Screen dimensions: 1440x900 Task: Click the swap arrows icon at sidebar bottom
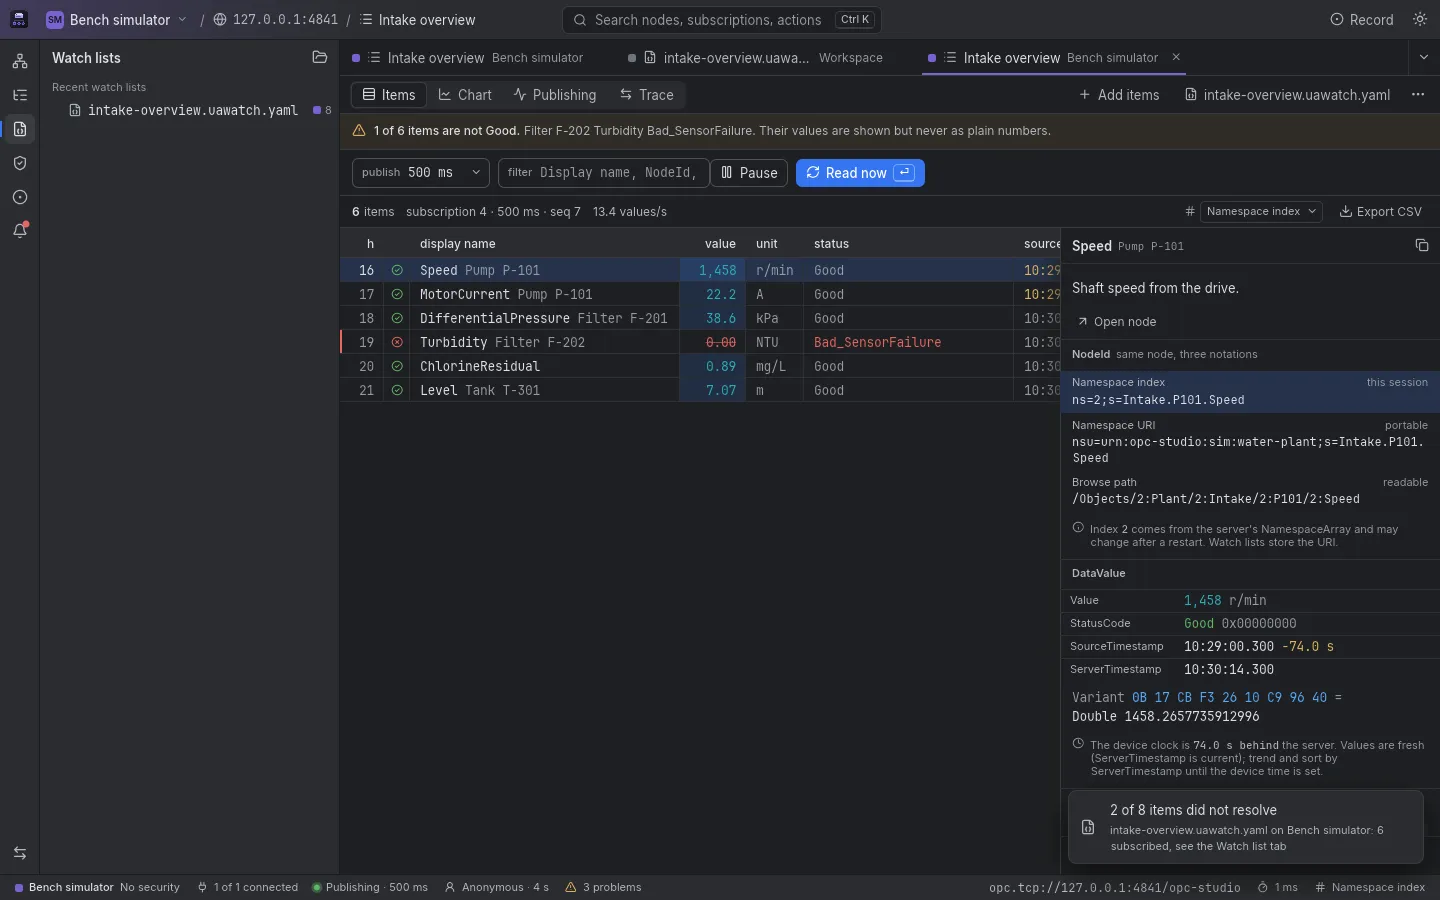(x=19, y=853)
